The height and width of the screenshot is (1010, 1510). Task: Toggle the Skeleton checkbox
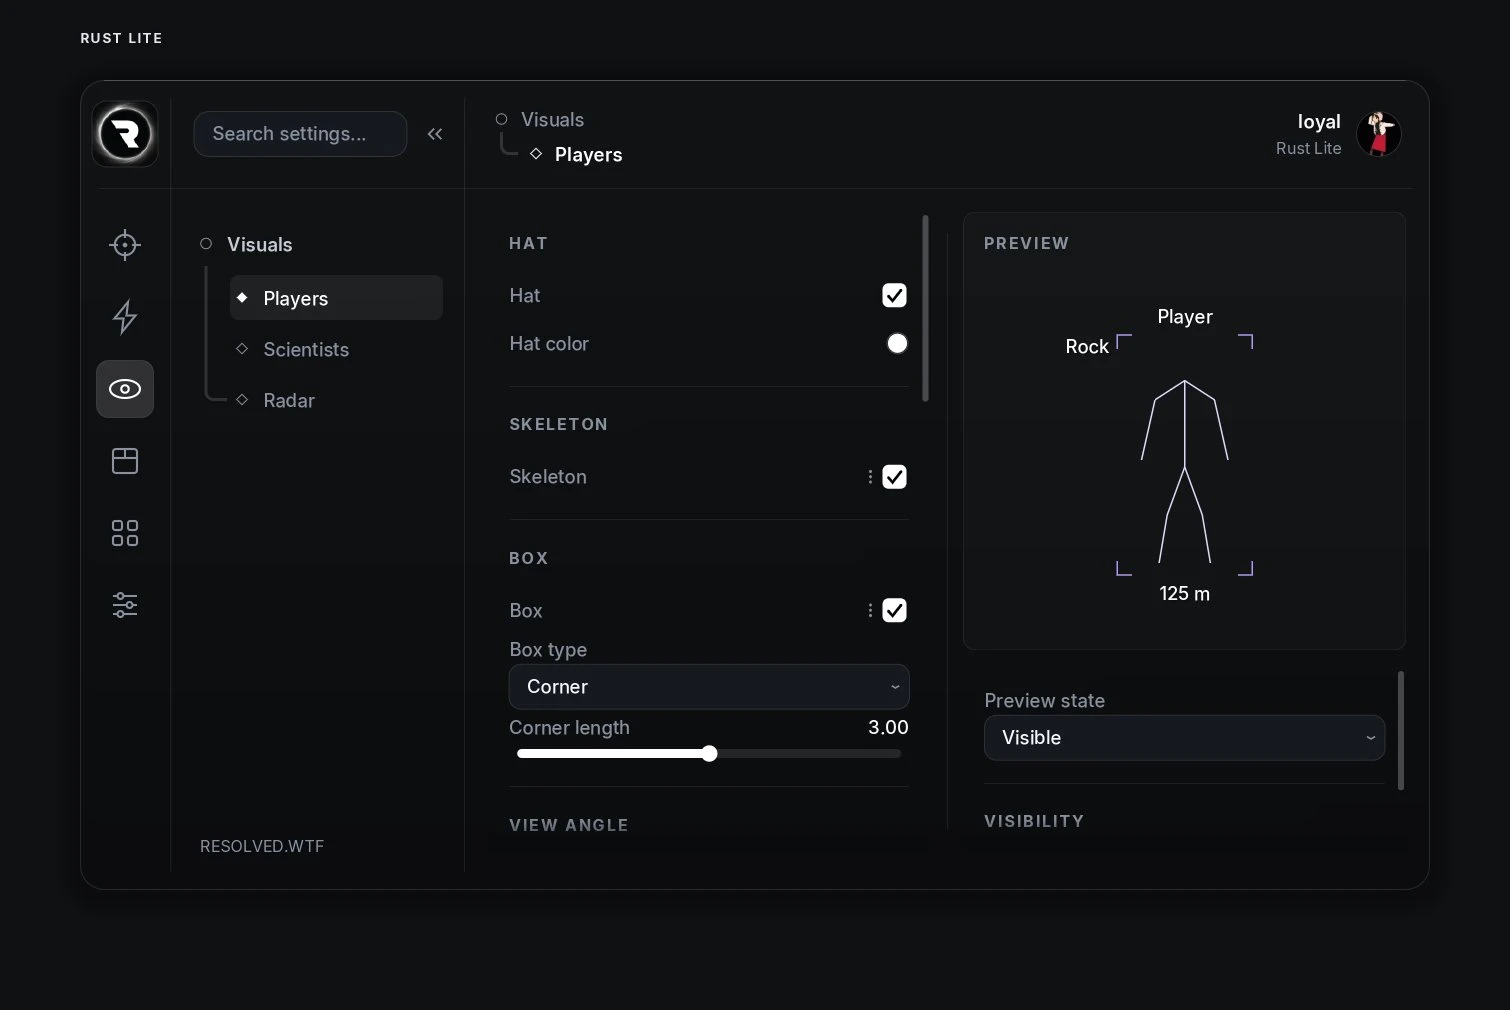(895, 477)
